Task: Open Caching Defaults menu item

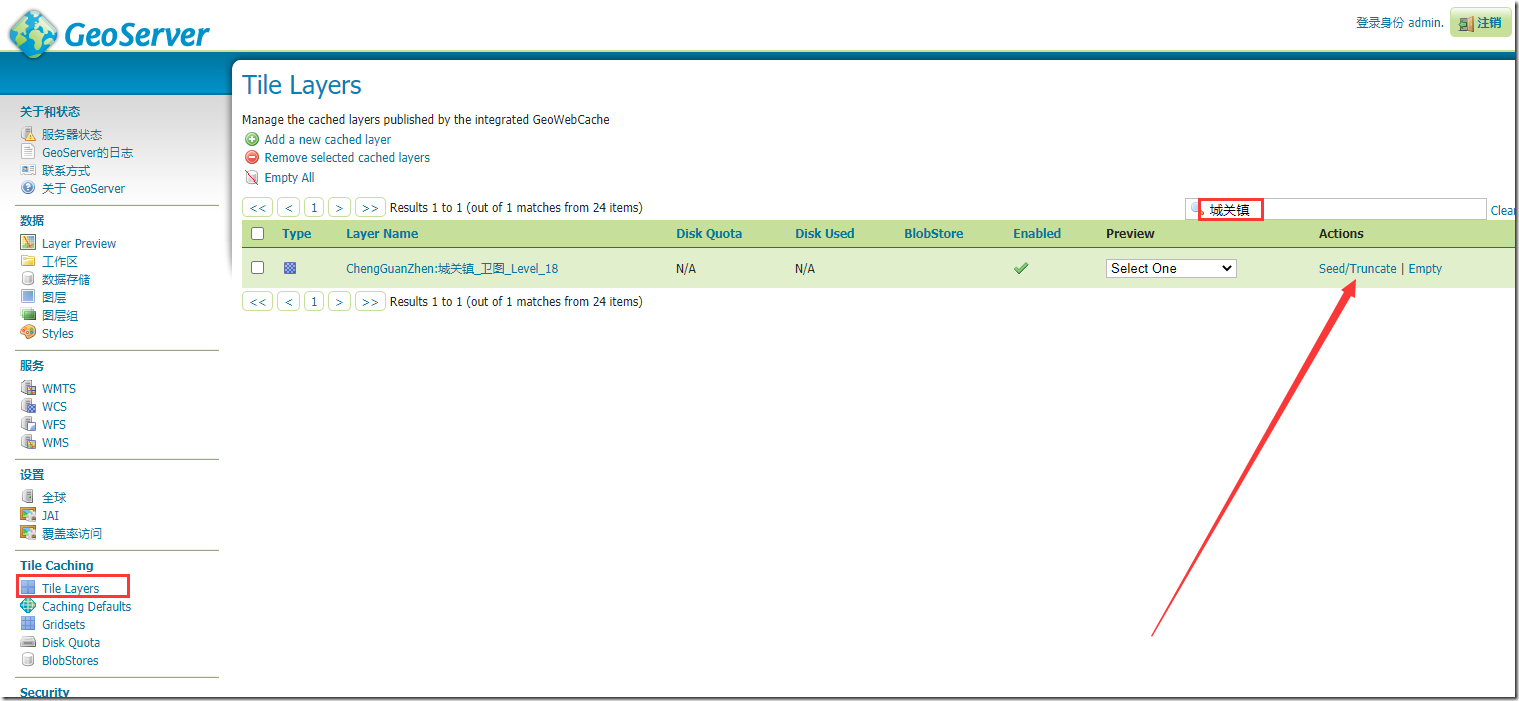Action: (x=86, y=606)
